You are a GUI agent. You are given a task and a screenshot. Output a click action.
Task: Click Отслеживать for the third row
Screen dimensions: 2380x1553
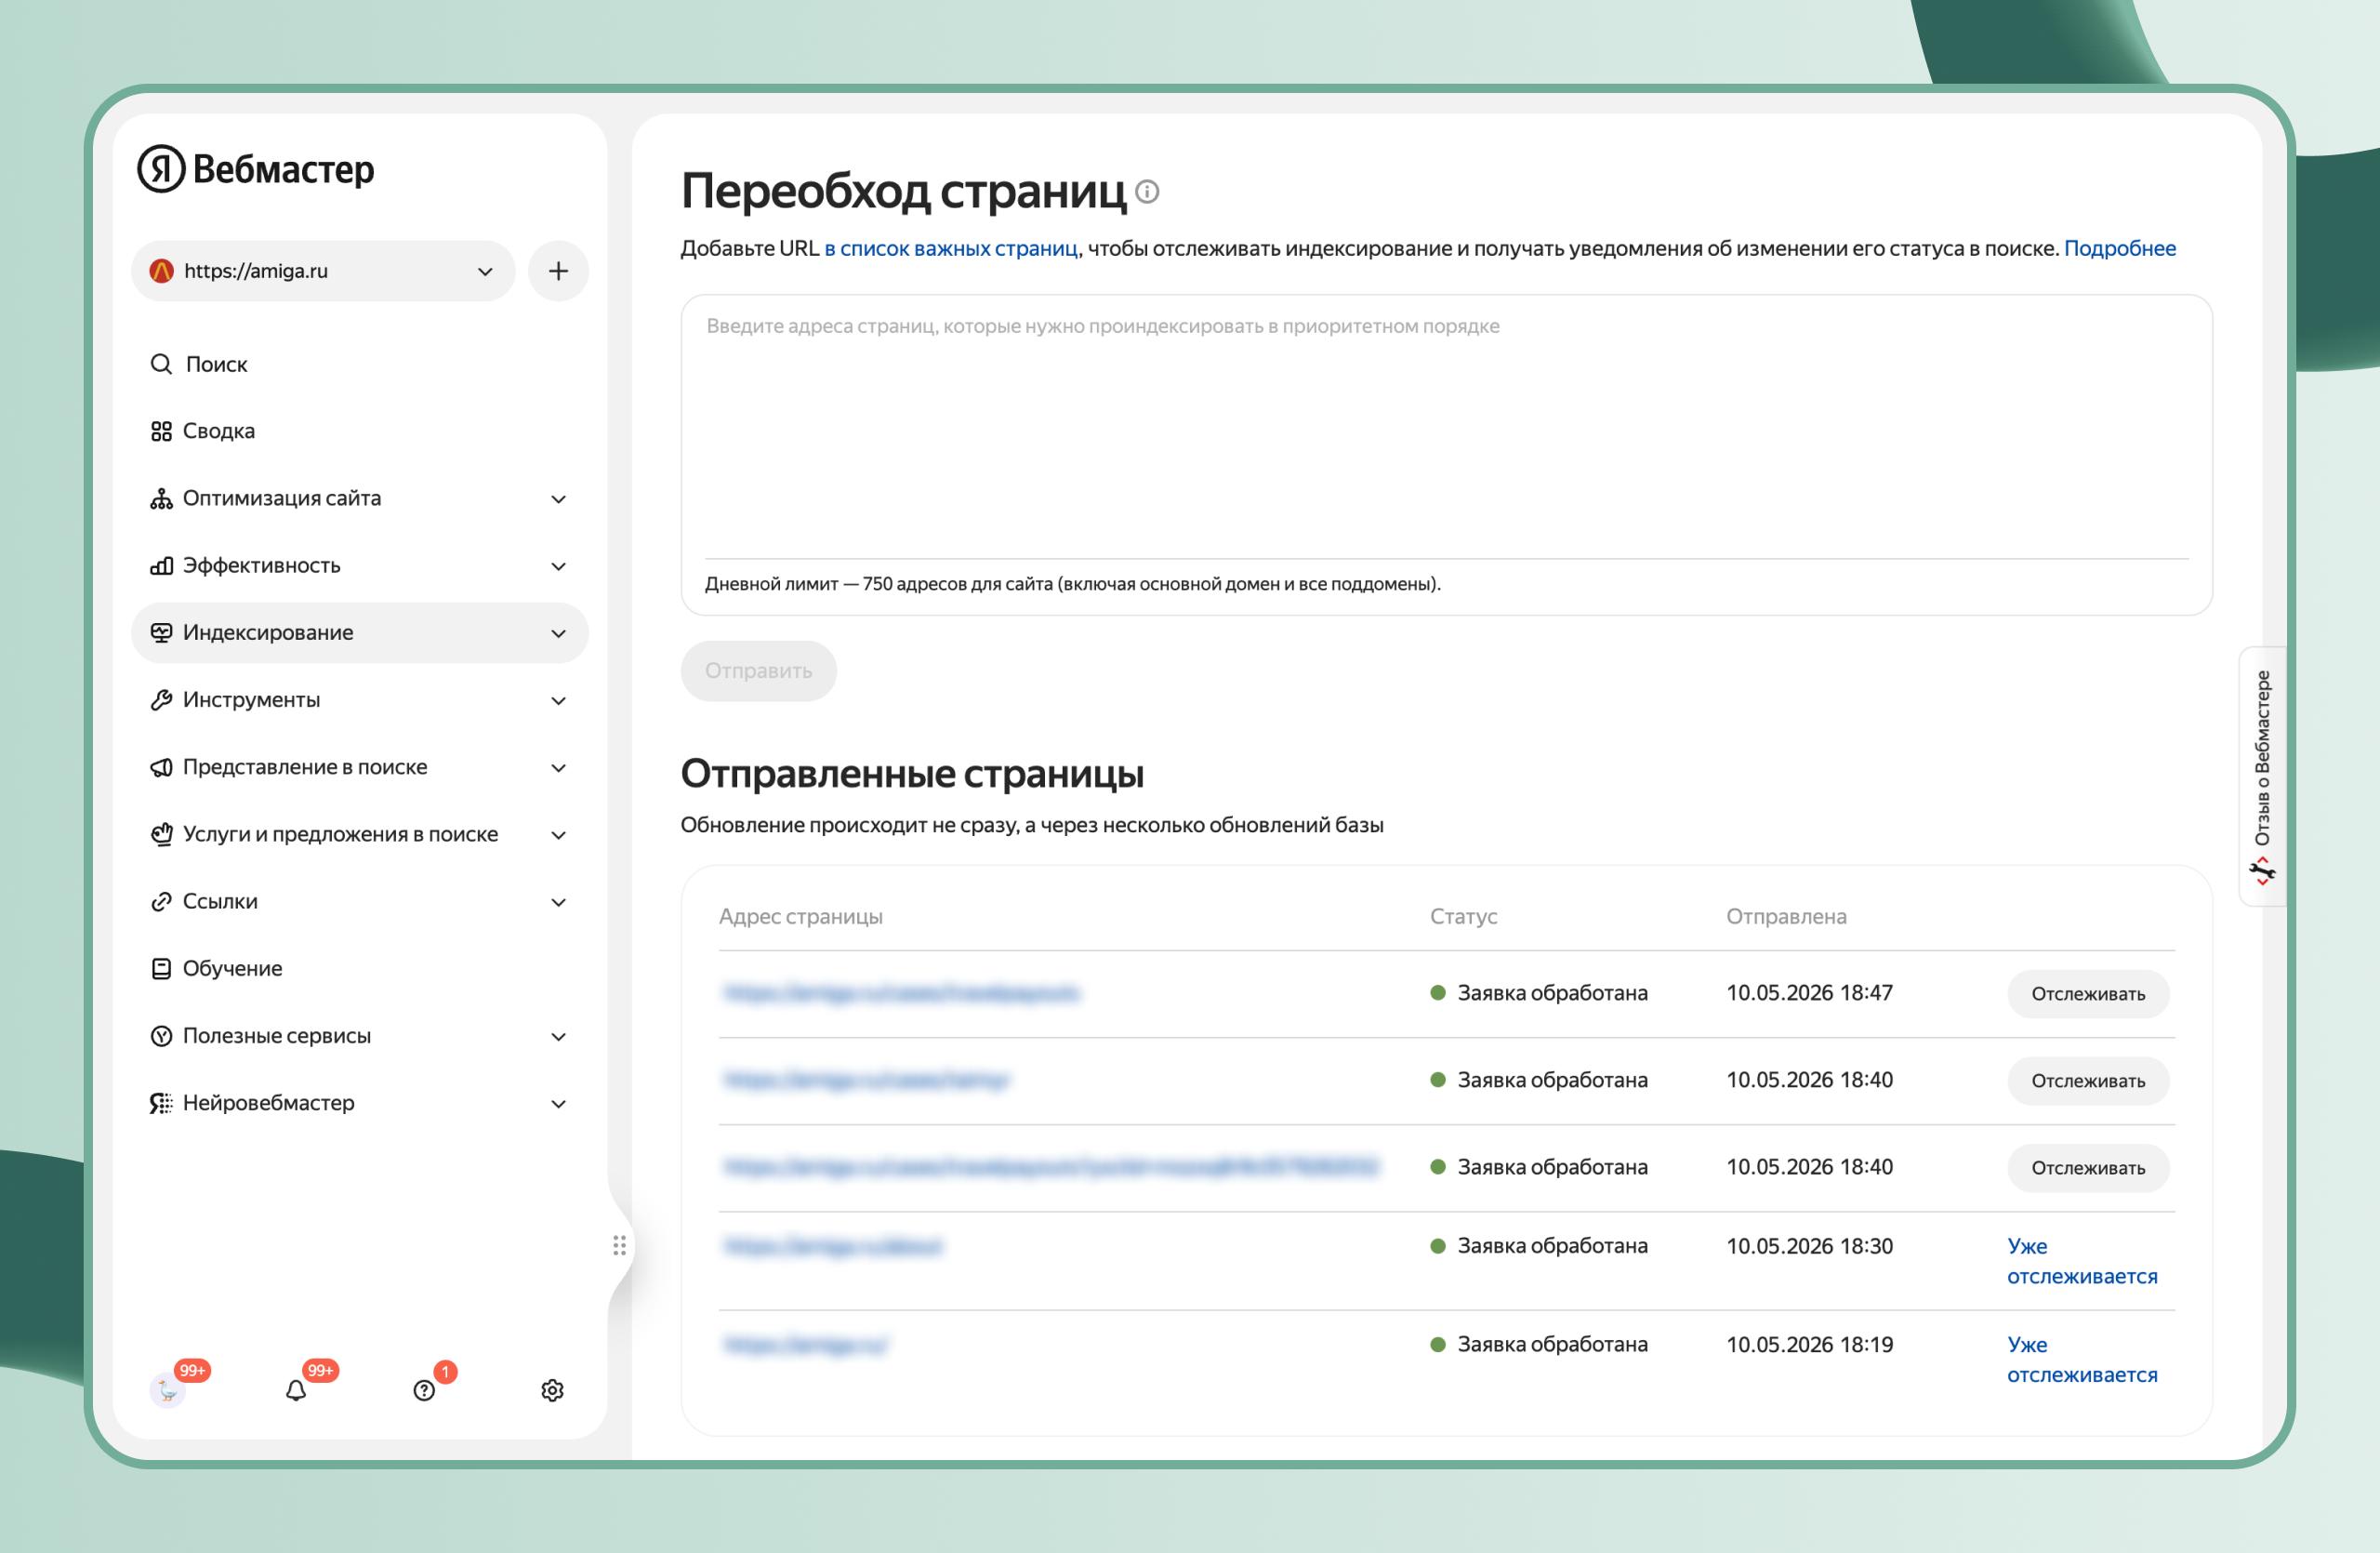pos(2088,1168)
